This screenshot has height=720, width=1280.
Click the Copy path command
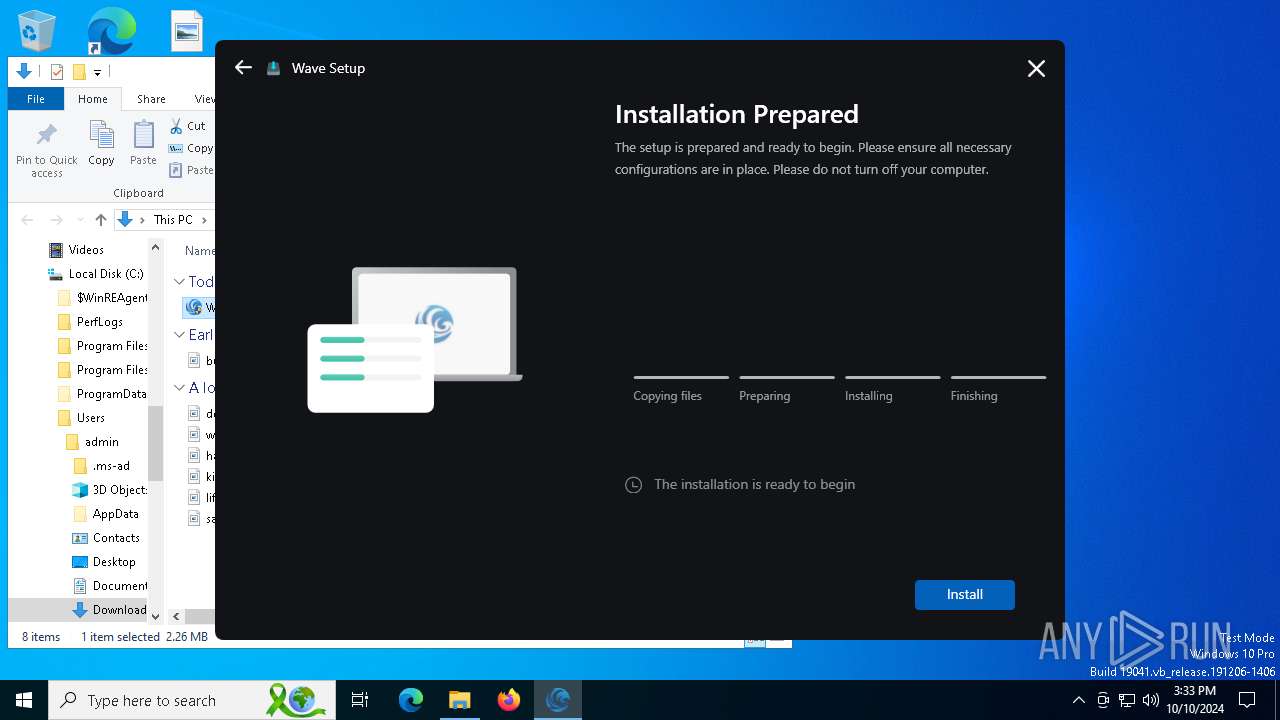[191, 148]
